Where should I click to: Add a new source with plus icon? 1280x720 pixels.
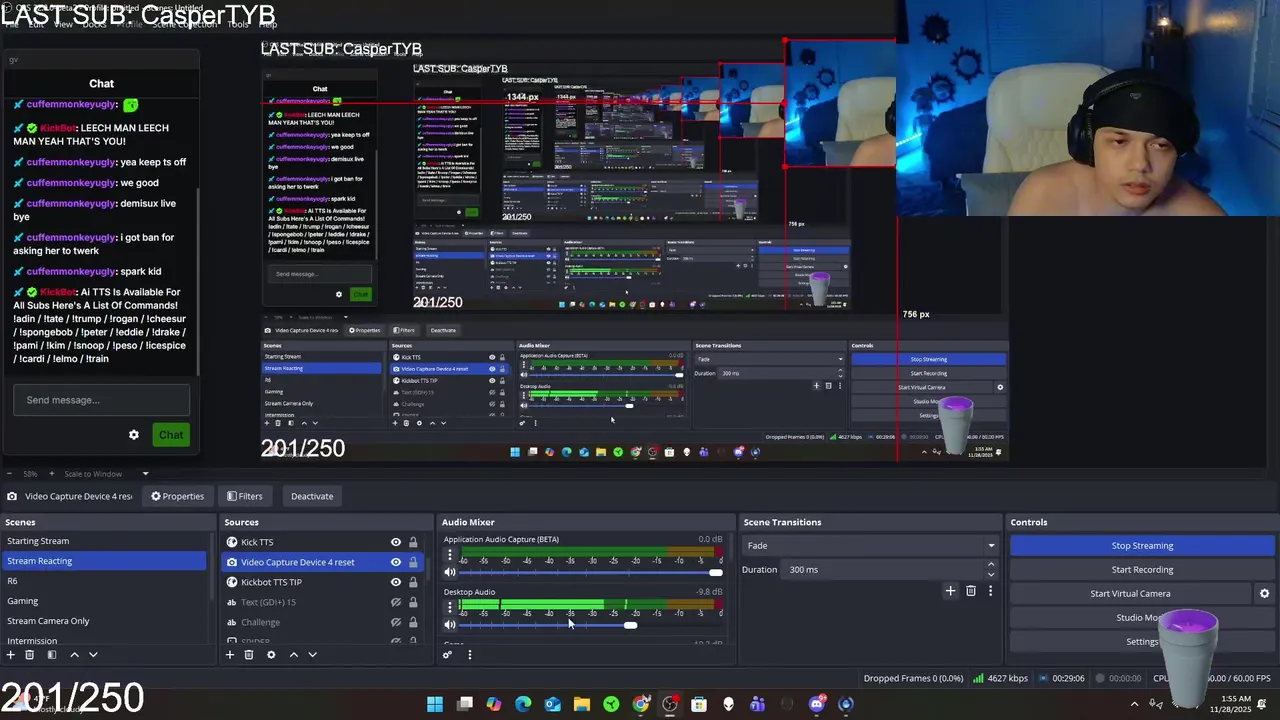(x=230, y=655)
